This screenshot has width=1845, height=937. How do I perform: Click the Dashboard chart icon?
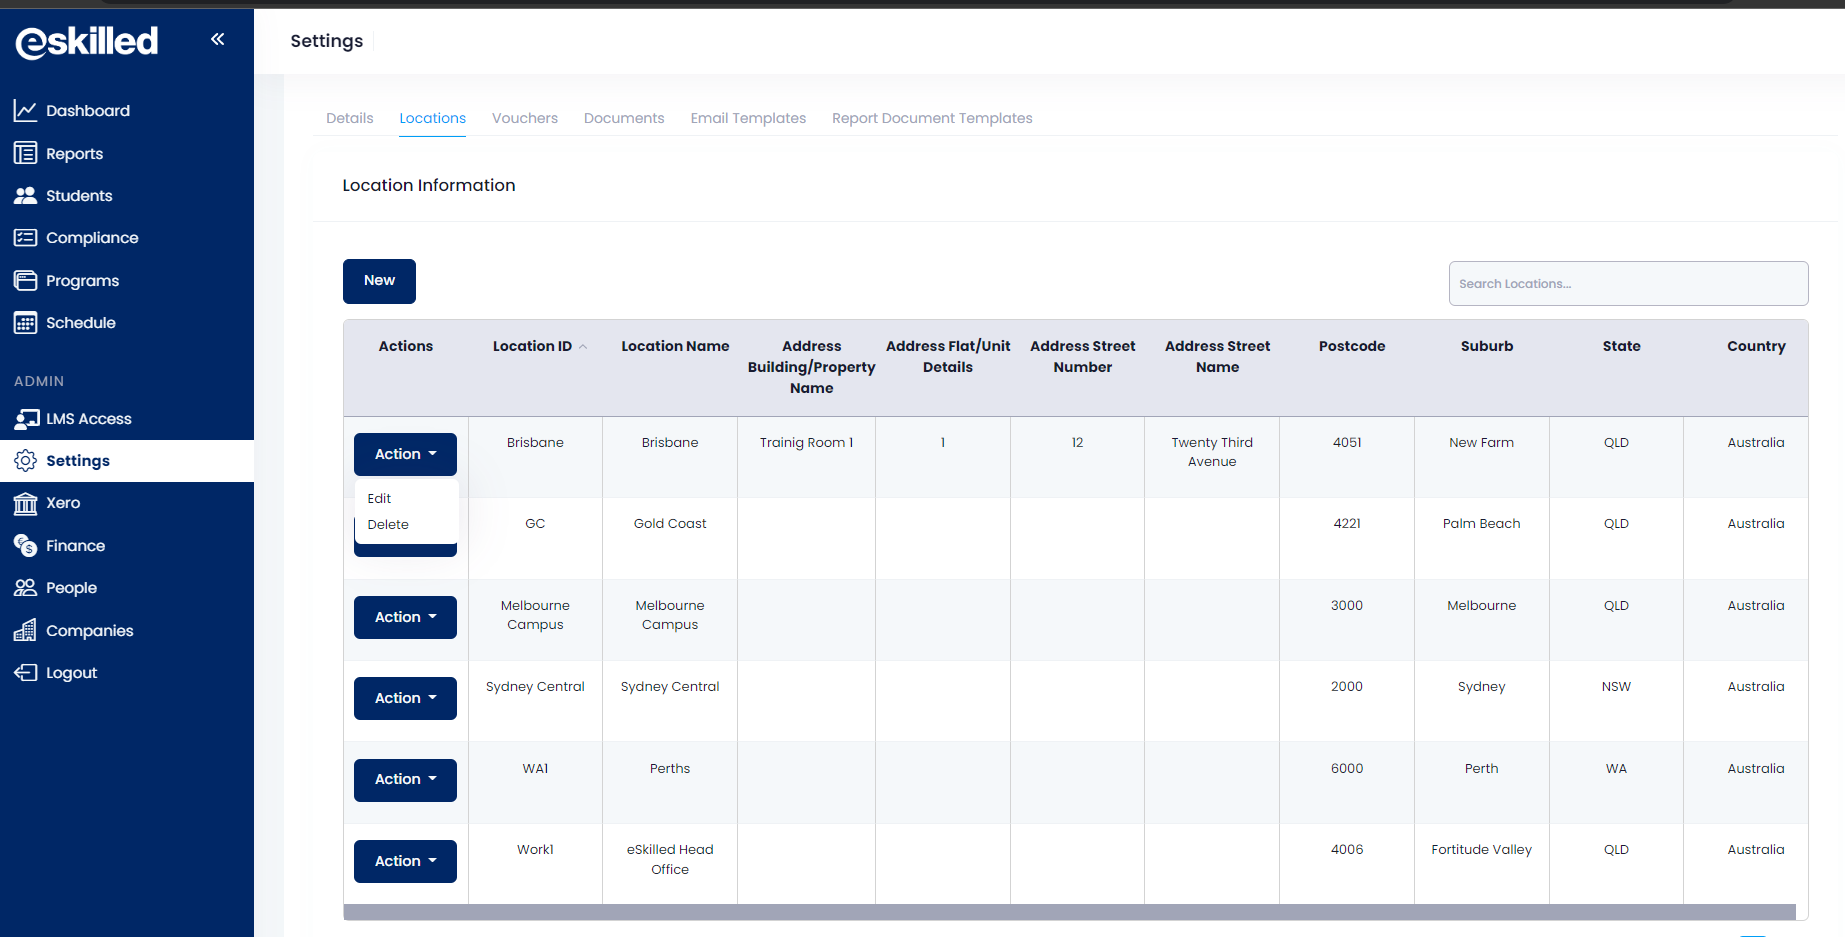[25, 110]
